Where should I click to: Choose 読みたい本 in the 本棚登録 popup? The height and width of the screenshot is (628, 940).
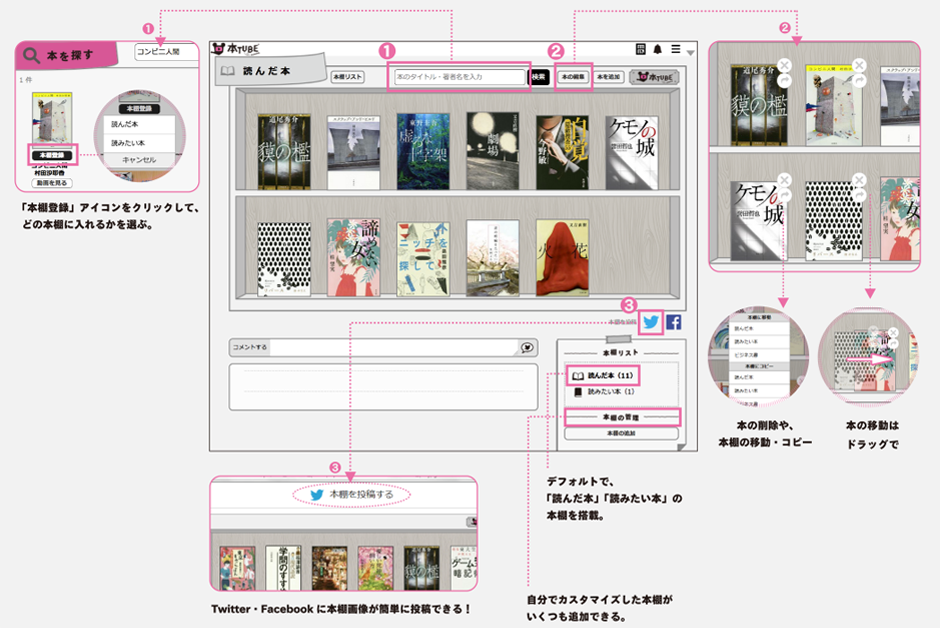pos(139,143)
